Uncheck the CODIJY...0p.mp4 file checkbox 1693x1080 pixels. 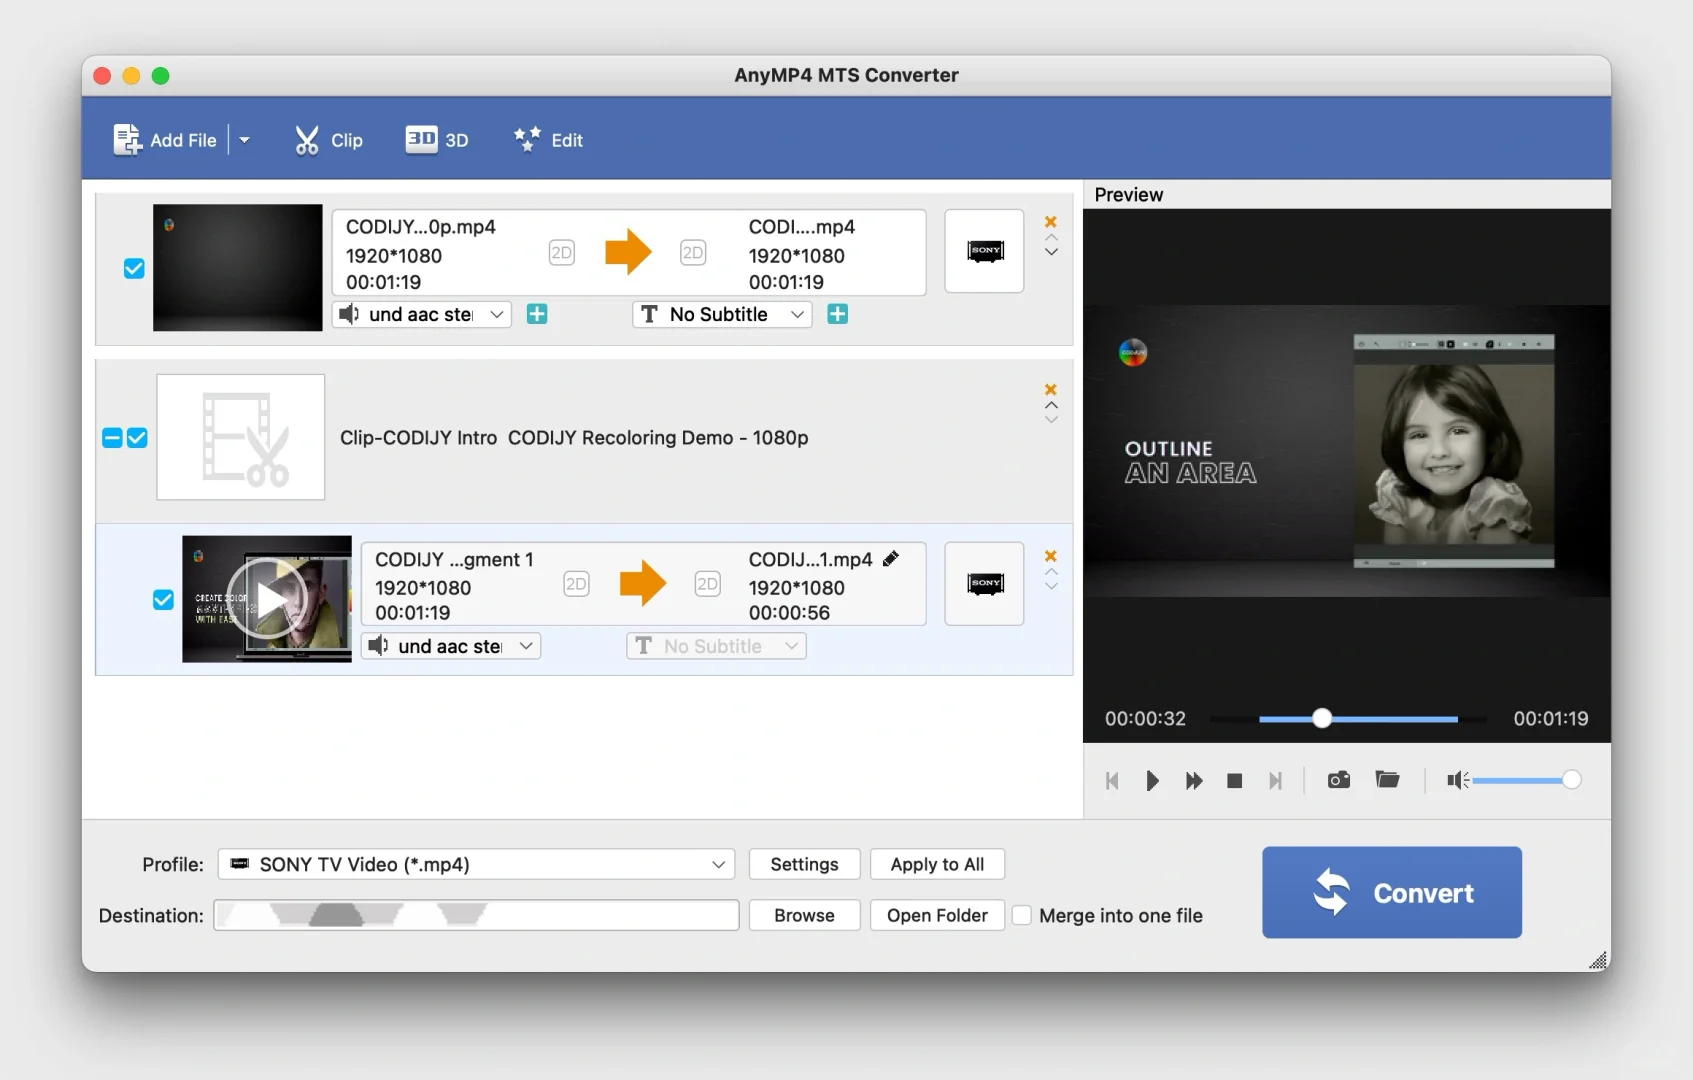pyautogui.click(x=134, y=268)
